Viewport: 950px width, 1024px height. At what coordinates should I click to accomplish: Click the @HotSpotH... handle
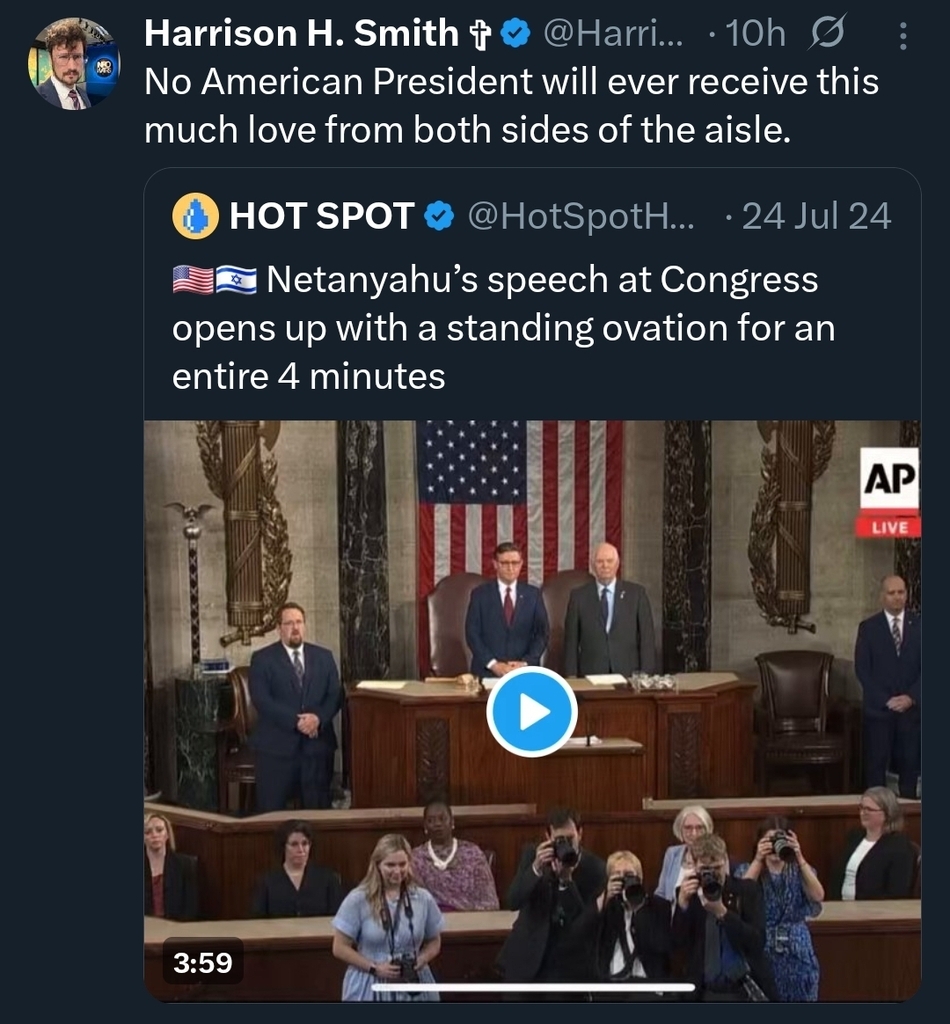[580, 216]
